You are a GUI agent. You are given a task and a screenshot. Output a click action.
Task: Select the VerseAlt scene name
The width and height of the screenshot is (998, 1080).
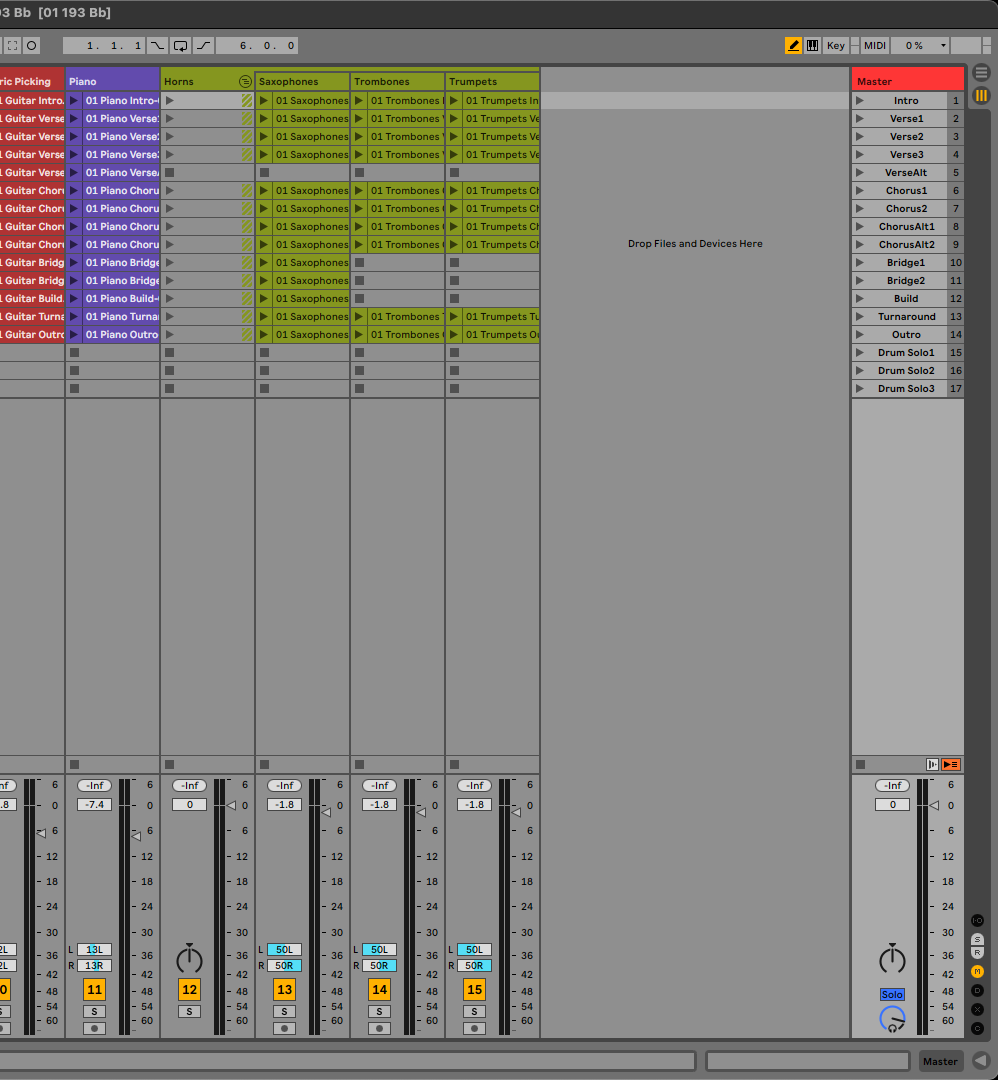tap(906, 173)
